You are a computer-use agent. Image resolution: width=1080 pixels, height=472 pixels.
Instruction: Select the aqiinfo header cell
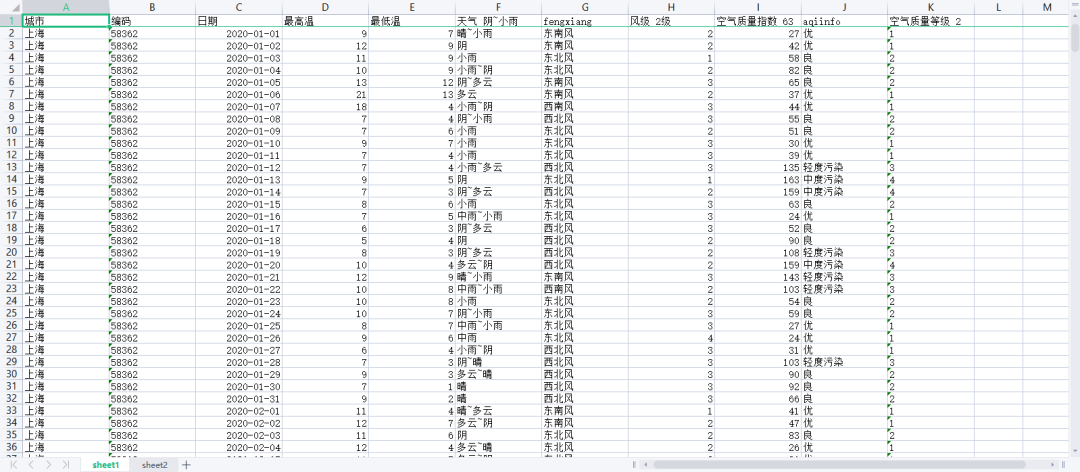843,20
